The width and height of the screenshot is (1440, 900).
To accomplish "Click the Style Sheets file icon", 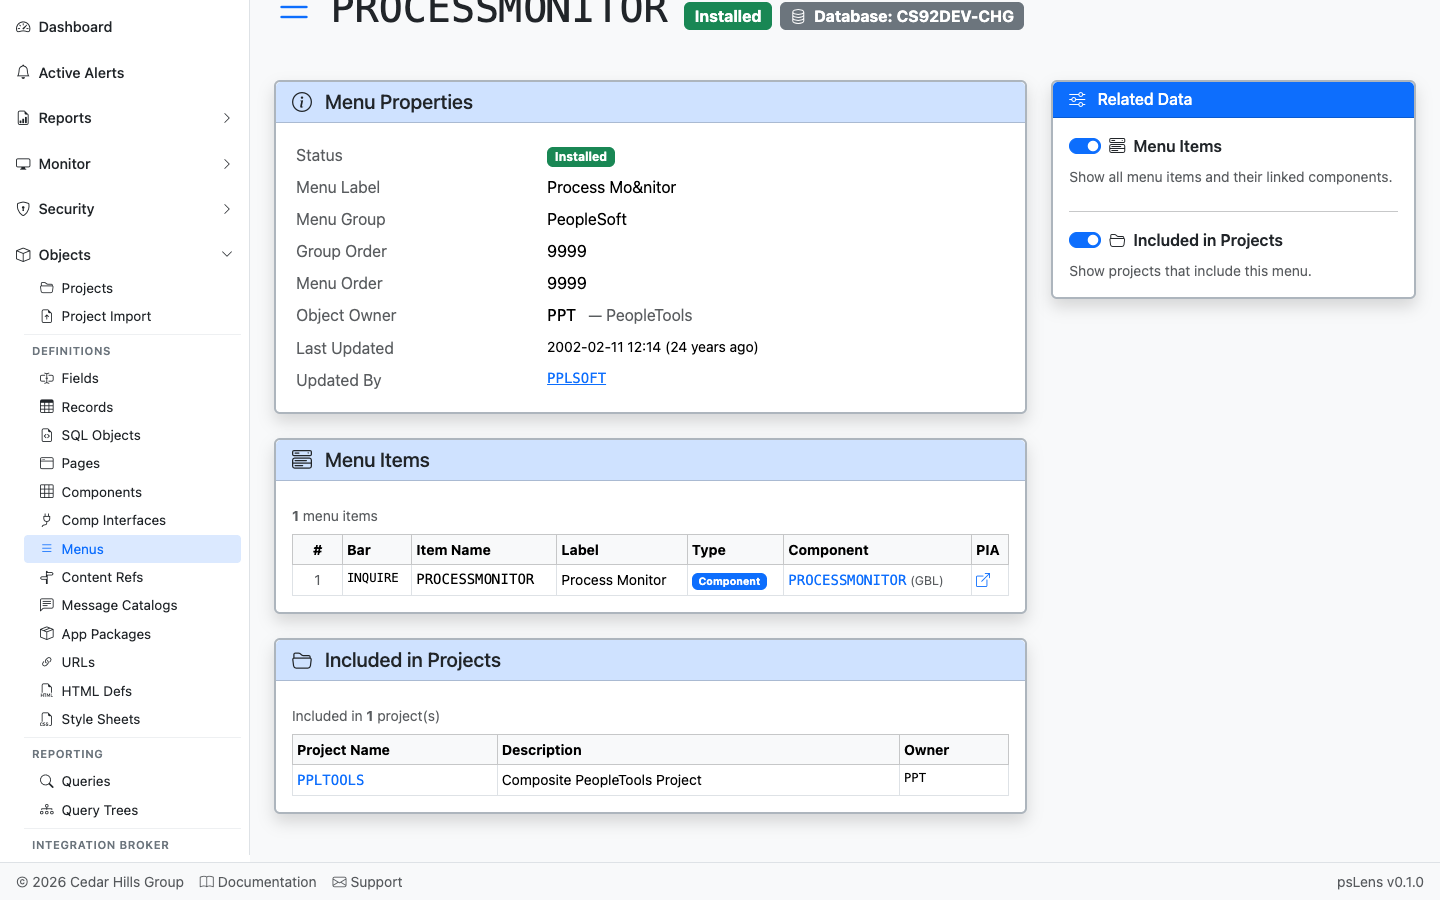I will [x=47, y=719].
